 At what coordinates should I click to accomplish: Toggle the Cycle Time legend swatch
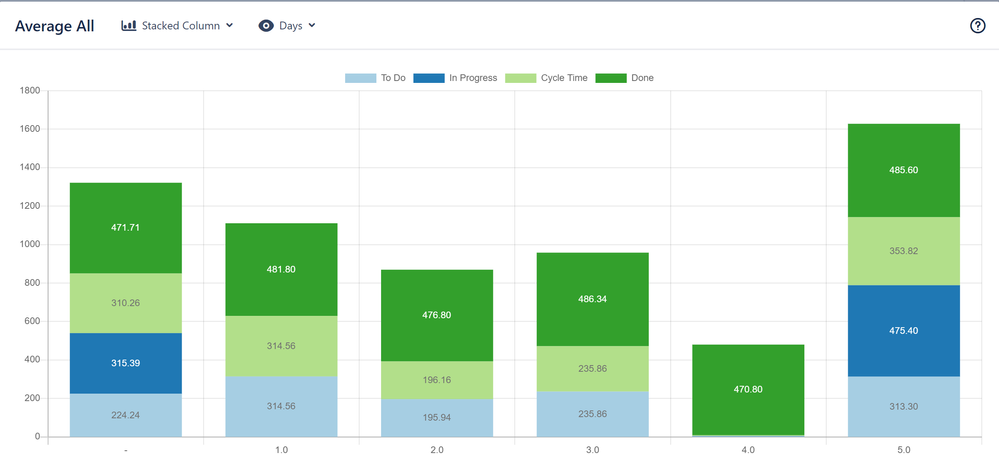tap(521, 78)
